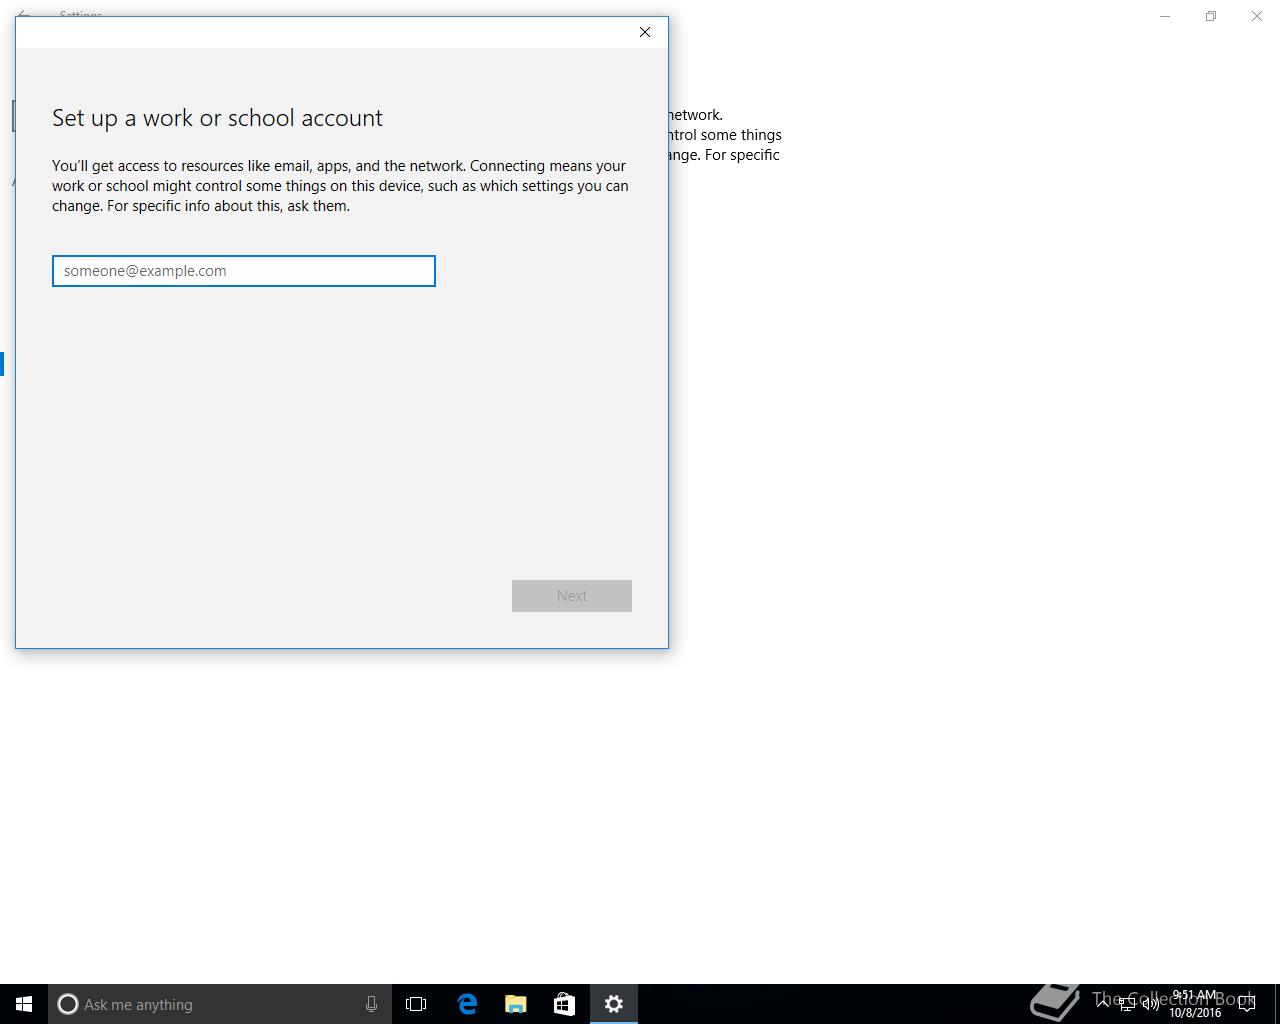Click the Show desktop sliver
The width and height of the screenshot is (1280, 1024).
pyautogui.click(x=1277, y=1004)
